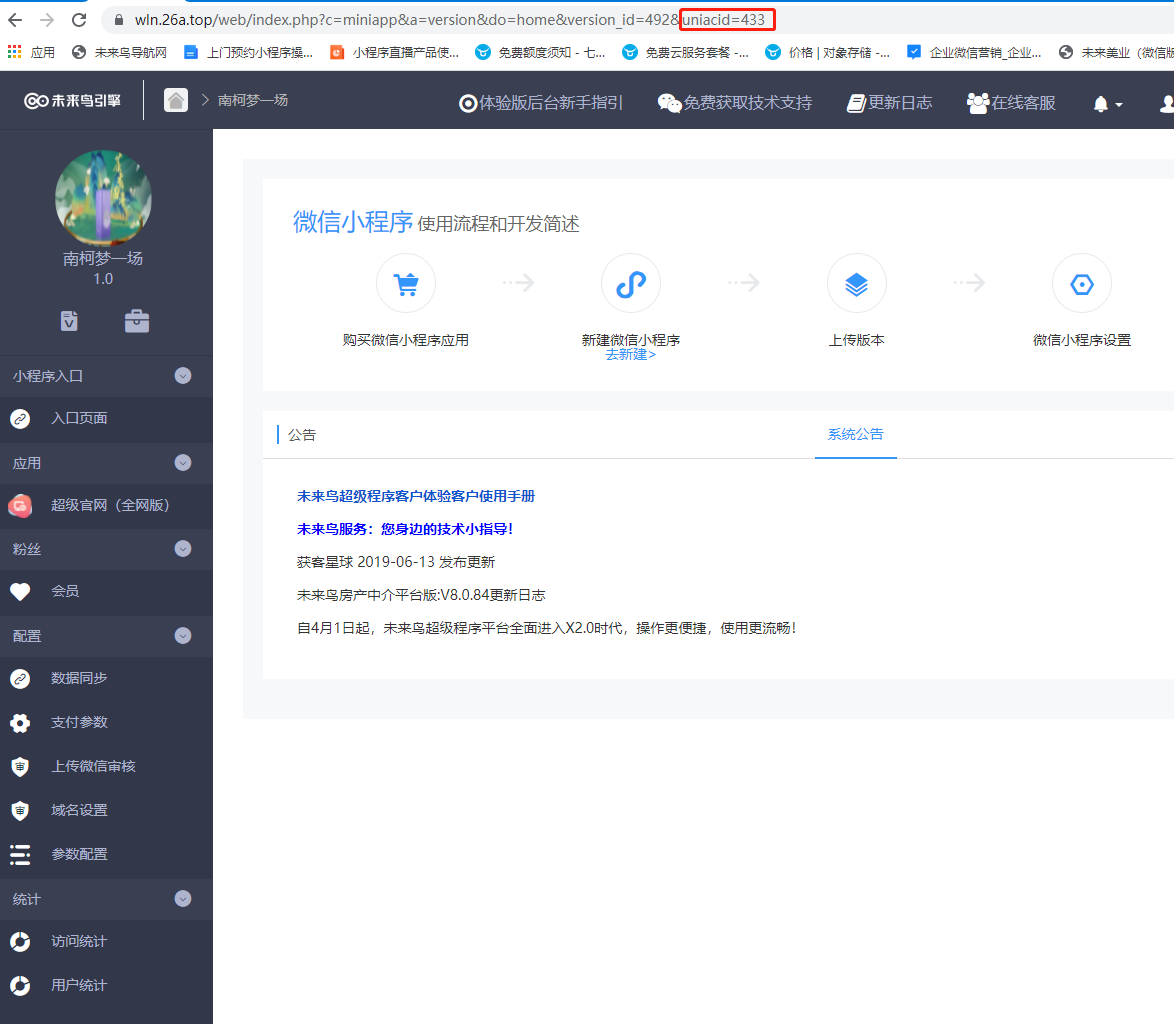Open 用户统计 in the sidebar
1174x1024 pixels.
(x=106, y=986)
